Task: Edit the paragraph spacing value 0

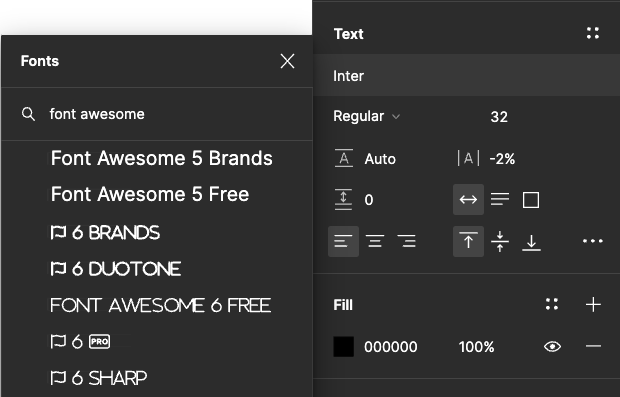Action: click(369, 200)
